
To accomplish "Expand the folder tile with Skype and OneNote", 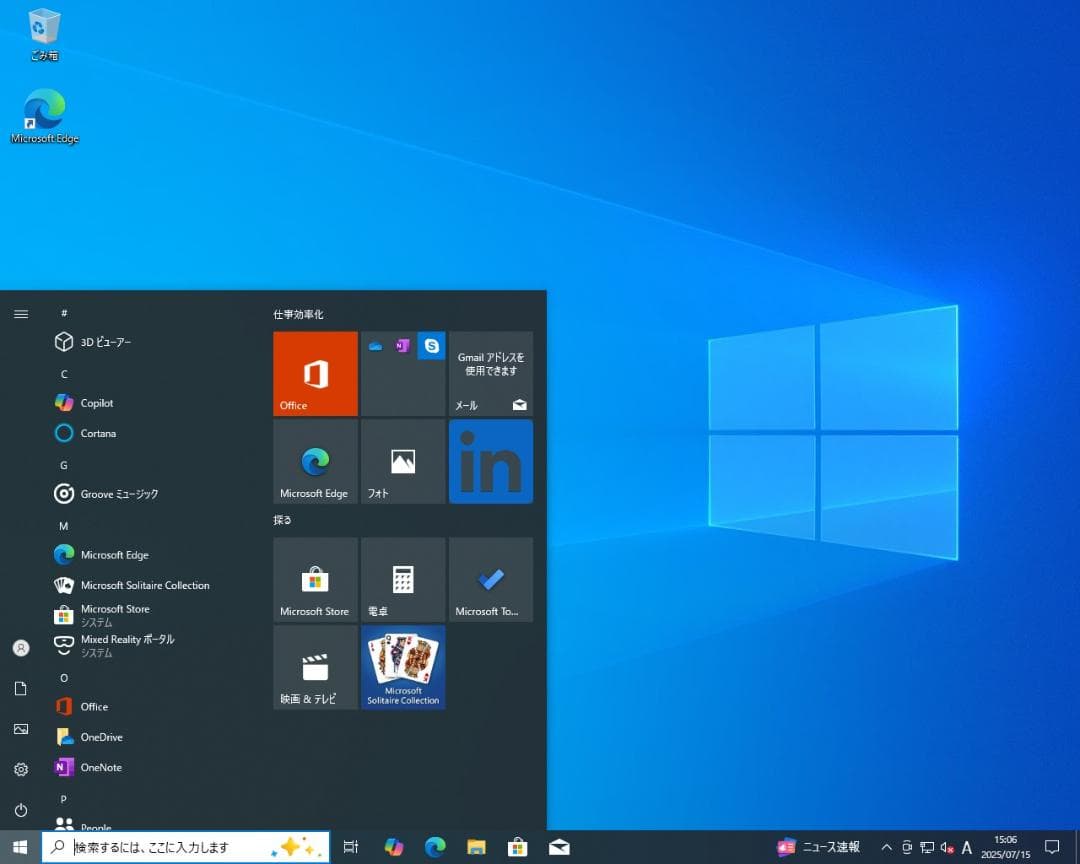I will pos(403,373).
